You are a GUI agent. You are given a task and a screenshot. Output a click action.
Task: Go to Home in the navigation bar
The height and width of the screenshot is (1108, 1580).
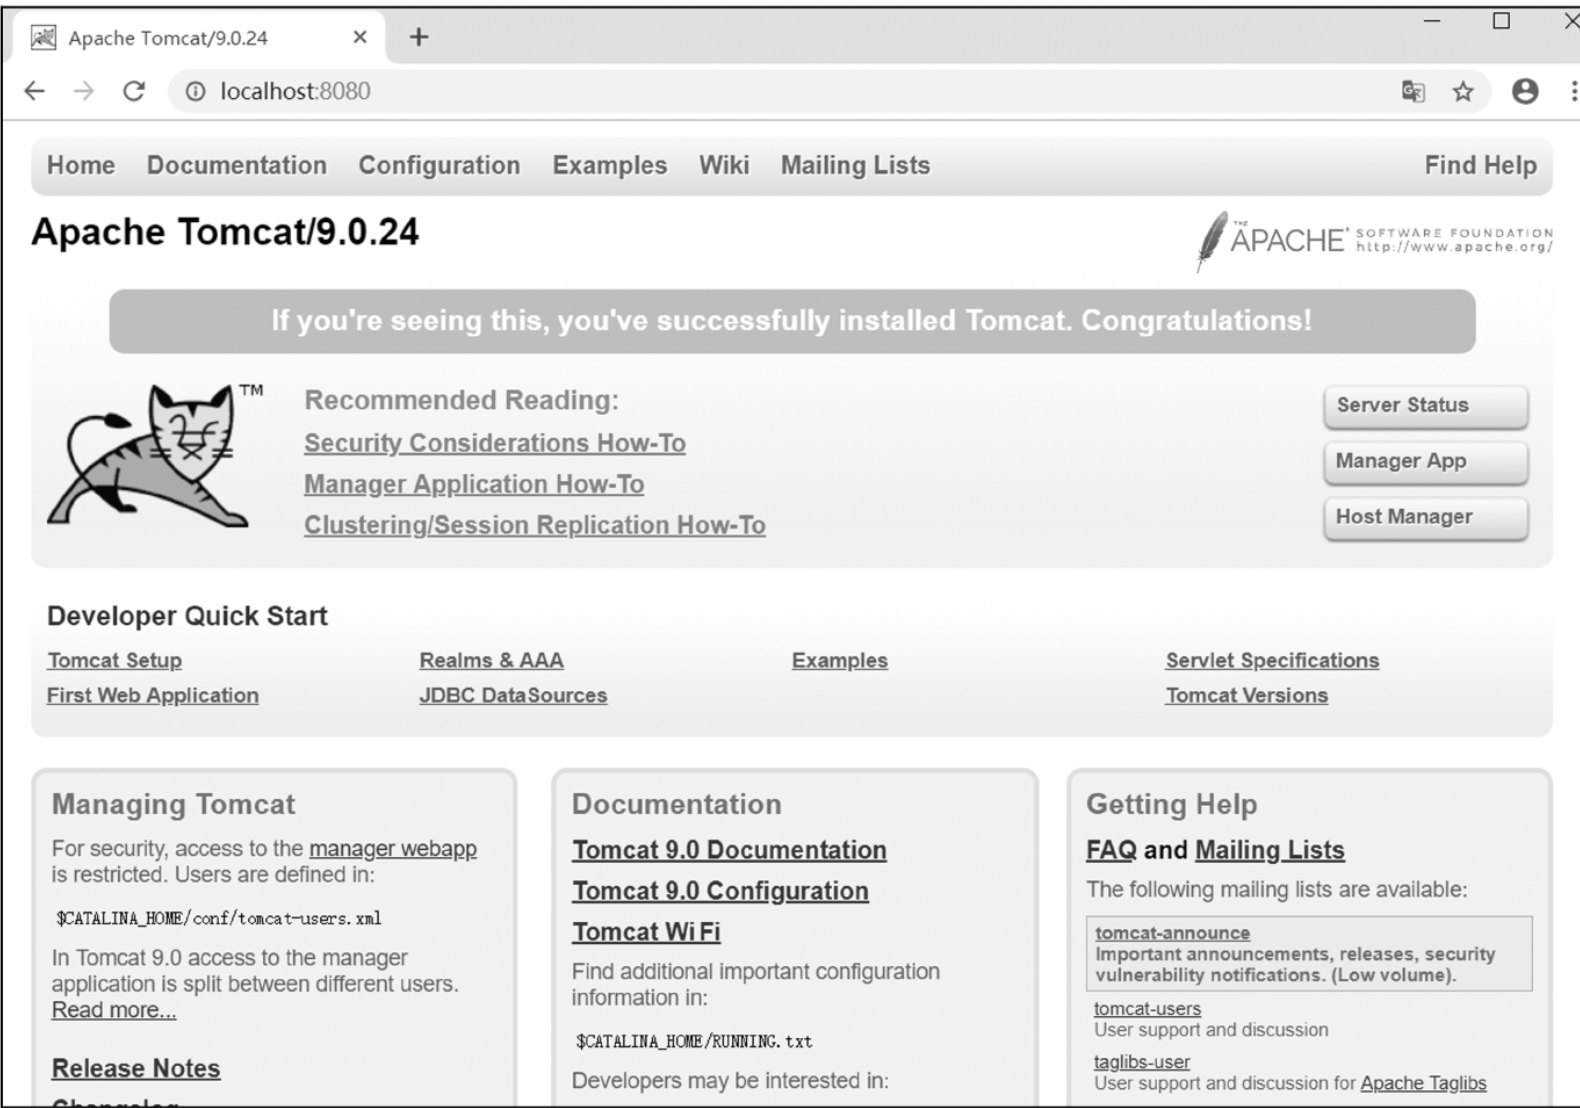81,165
